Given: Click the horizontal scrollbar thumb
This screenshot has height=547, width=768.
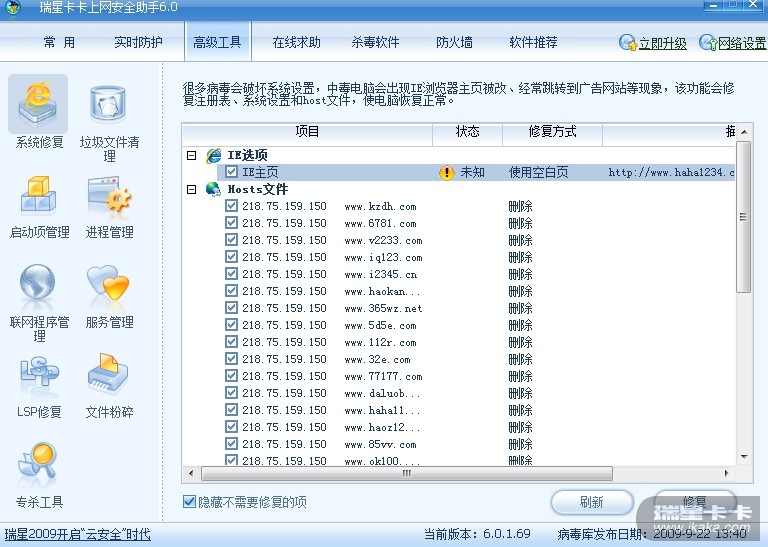Looking at the screenshot, I should [x=407, y=473].
